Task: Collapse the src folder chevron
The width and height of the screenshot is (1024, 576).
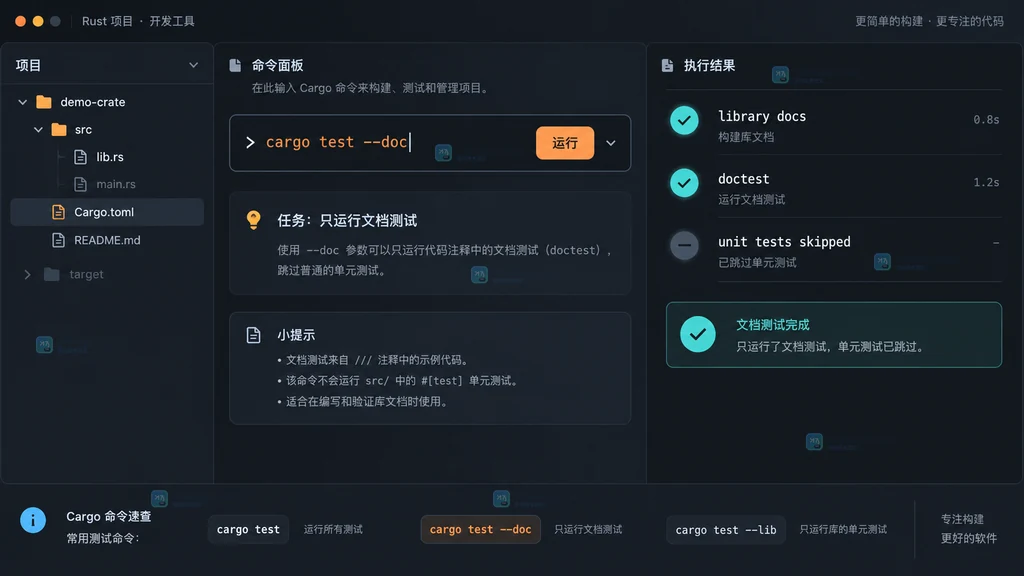Action: click(x=39, y=129)
